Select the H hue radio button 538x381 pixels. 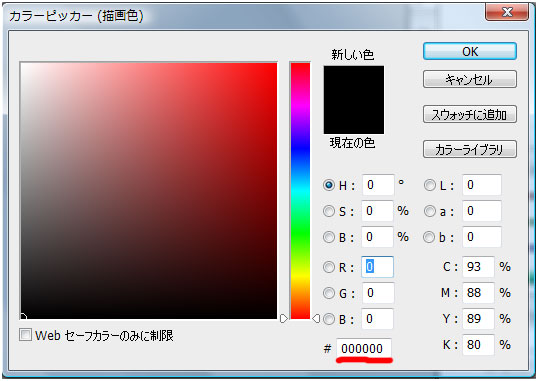[329, 185]
